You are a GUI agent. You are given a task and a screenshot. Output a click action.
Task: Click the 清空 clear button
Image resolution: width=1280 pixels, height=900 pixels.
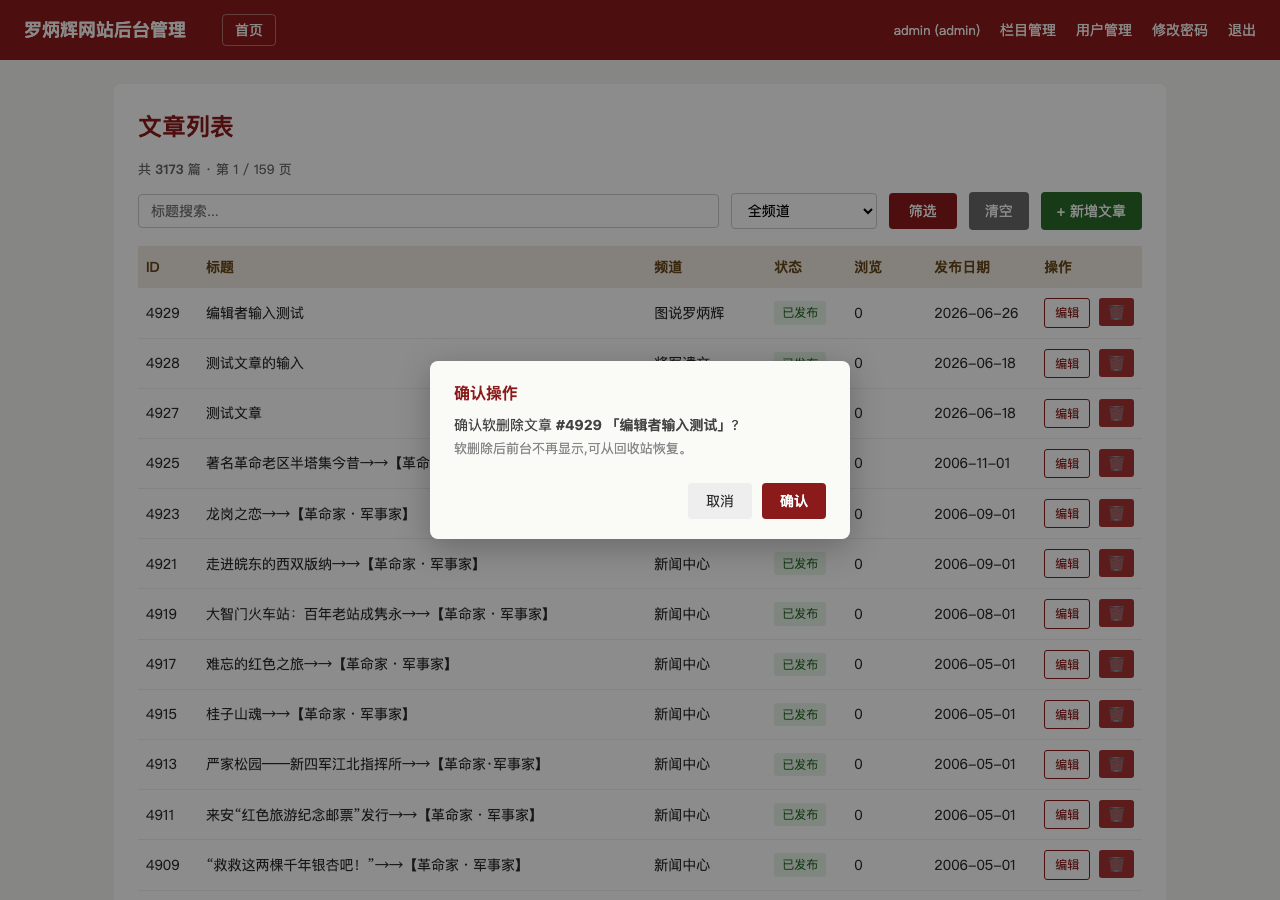click(999, 211)
